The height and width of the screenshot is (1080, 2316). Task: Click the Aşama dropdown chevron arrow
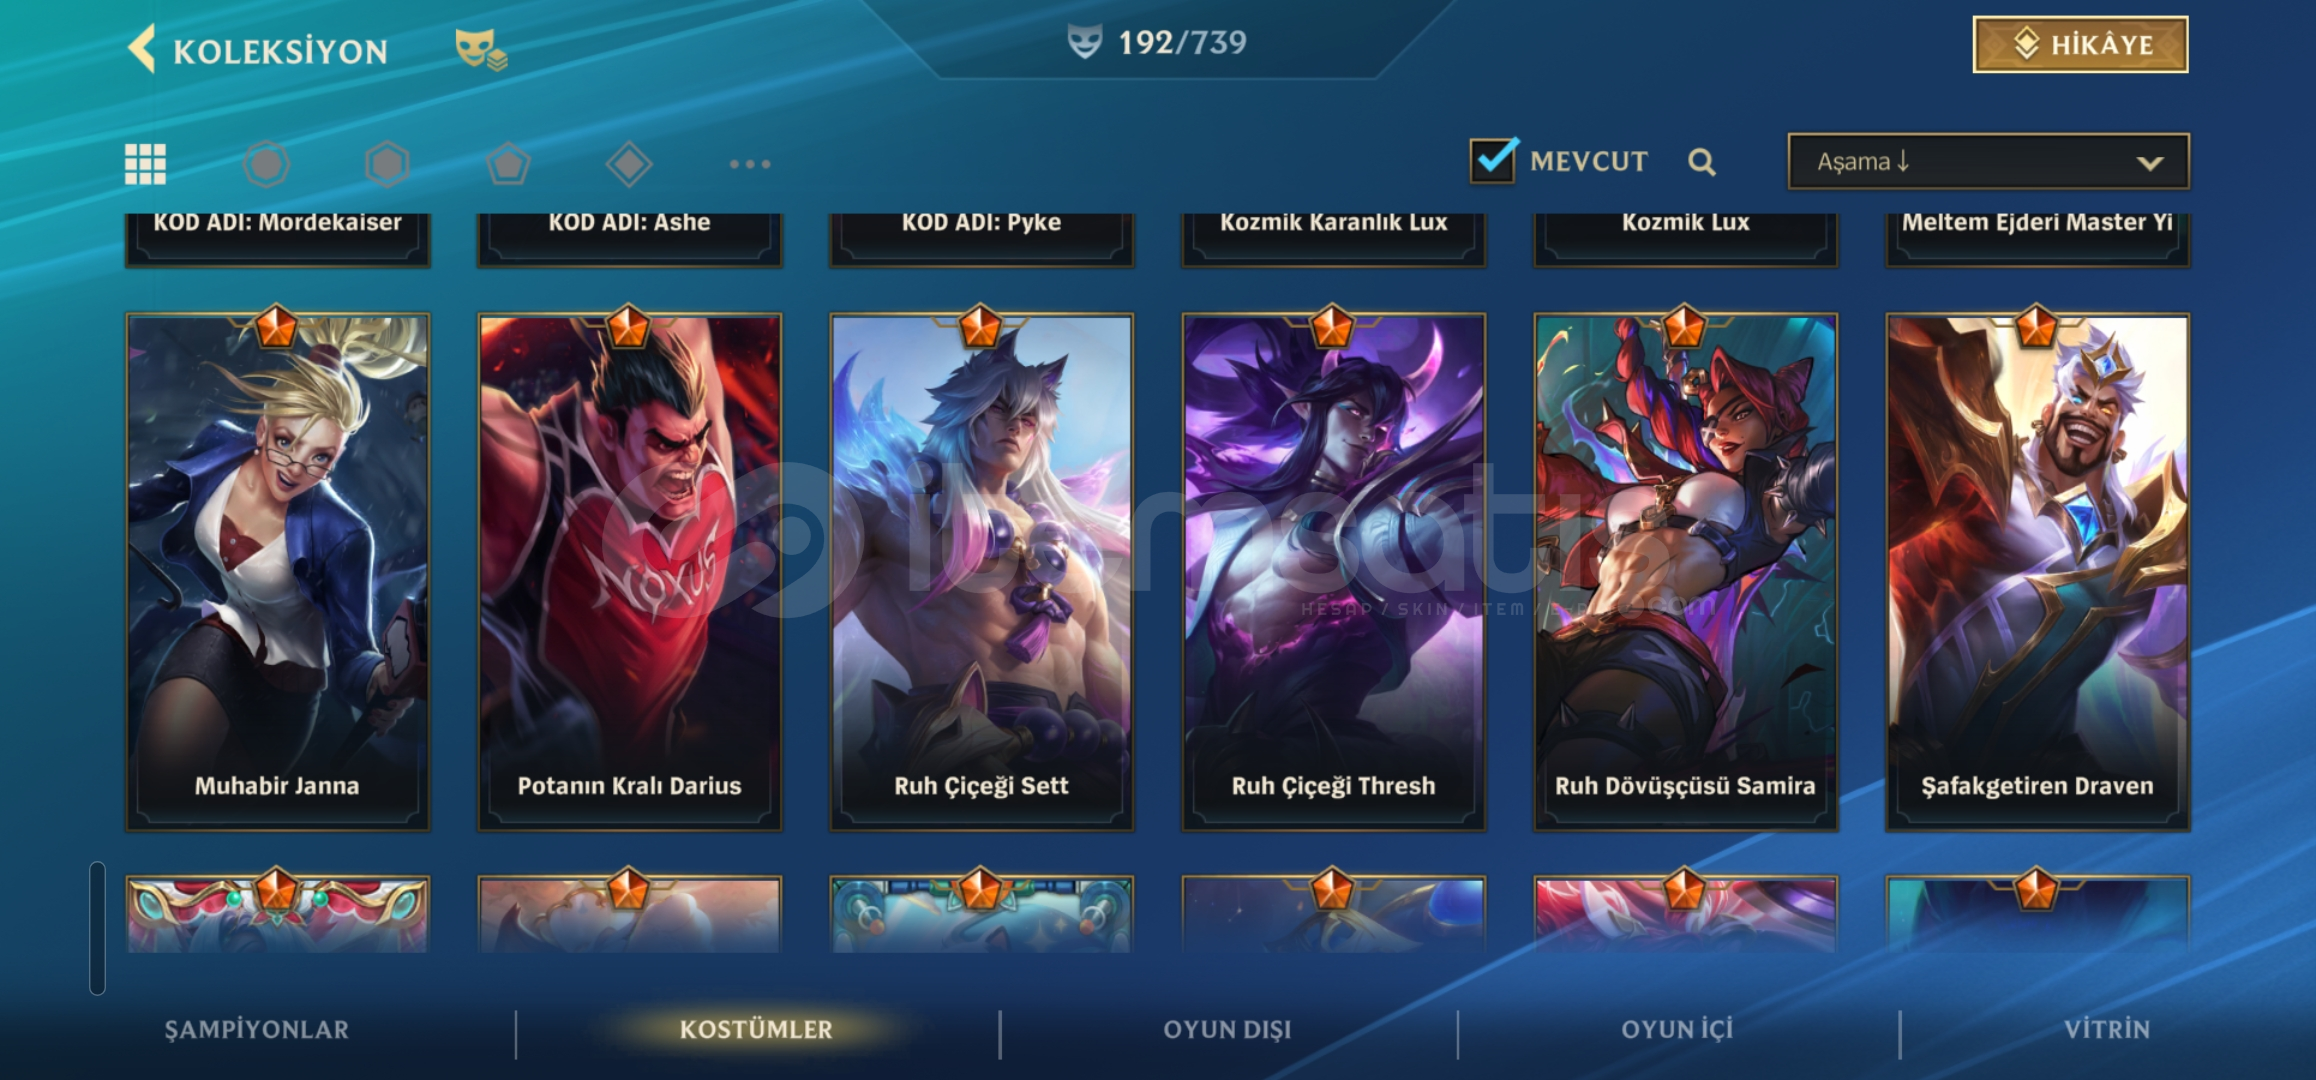coord(2150,163)
